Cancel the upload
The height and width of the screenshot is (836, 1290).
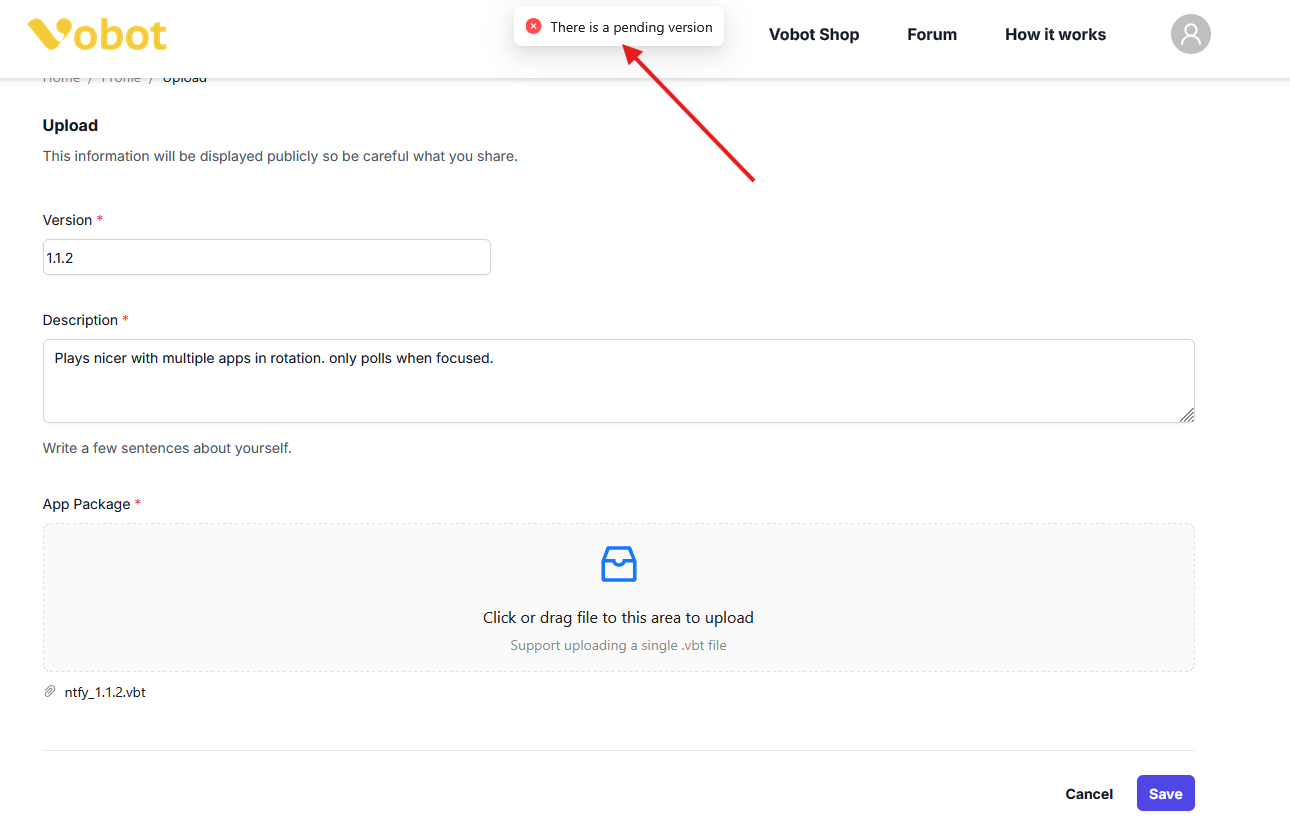[x=1089, y=794]
